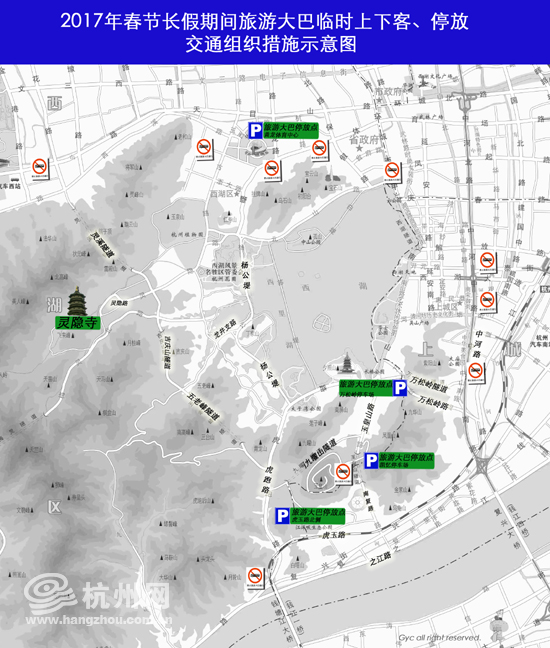Click the P icon beside 万松岭停车场 label
550x648 pixels.
pos(400,388)
